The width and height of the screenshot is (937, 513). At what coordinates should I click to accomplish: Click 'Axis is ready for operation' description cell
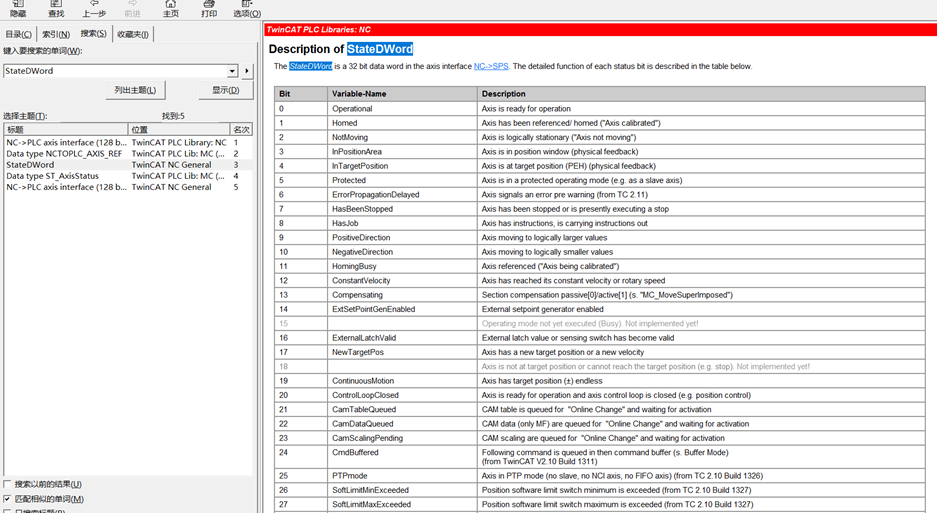click(x=702, y=109)
